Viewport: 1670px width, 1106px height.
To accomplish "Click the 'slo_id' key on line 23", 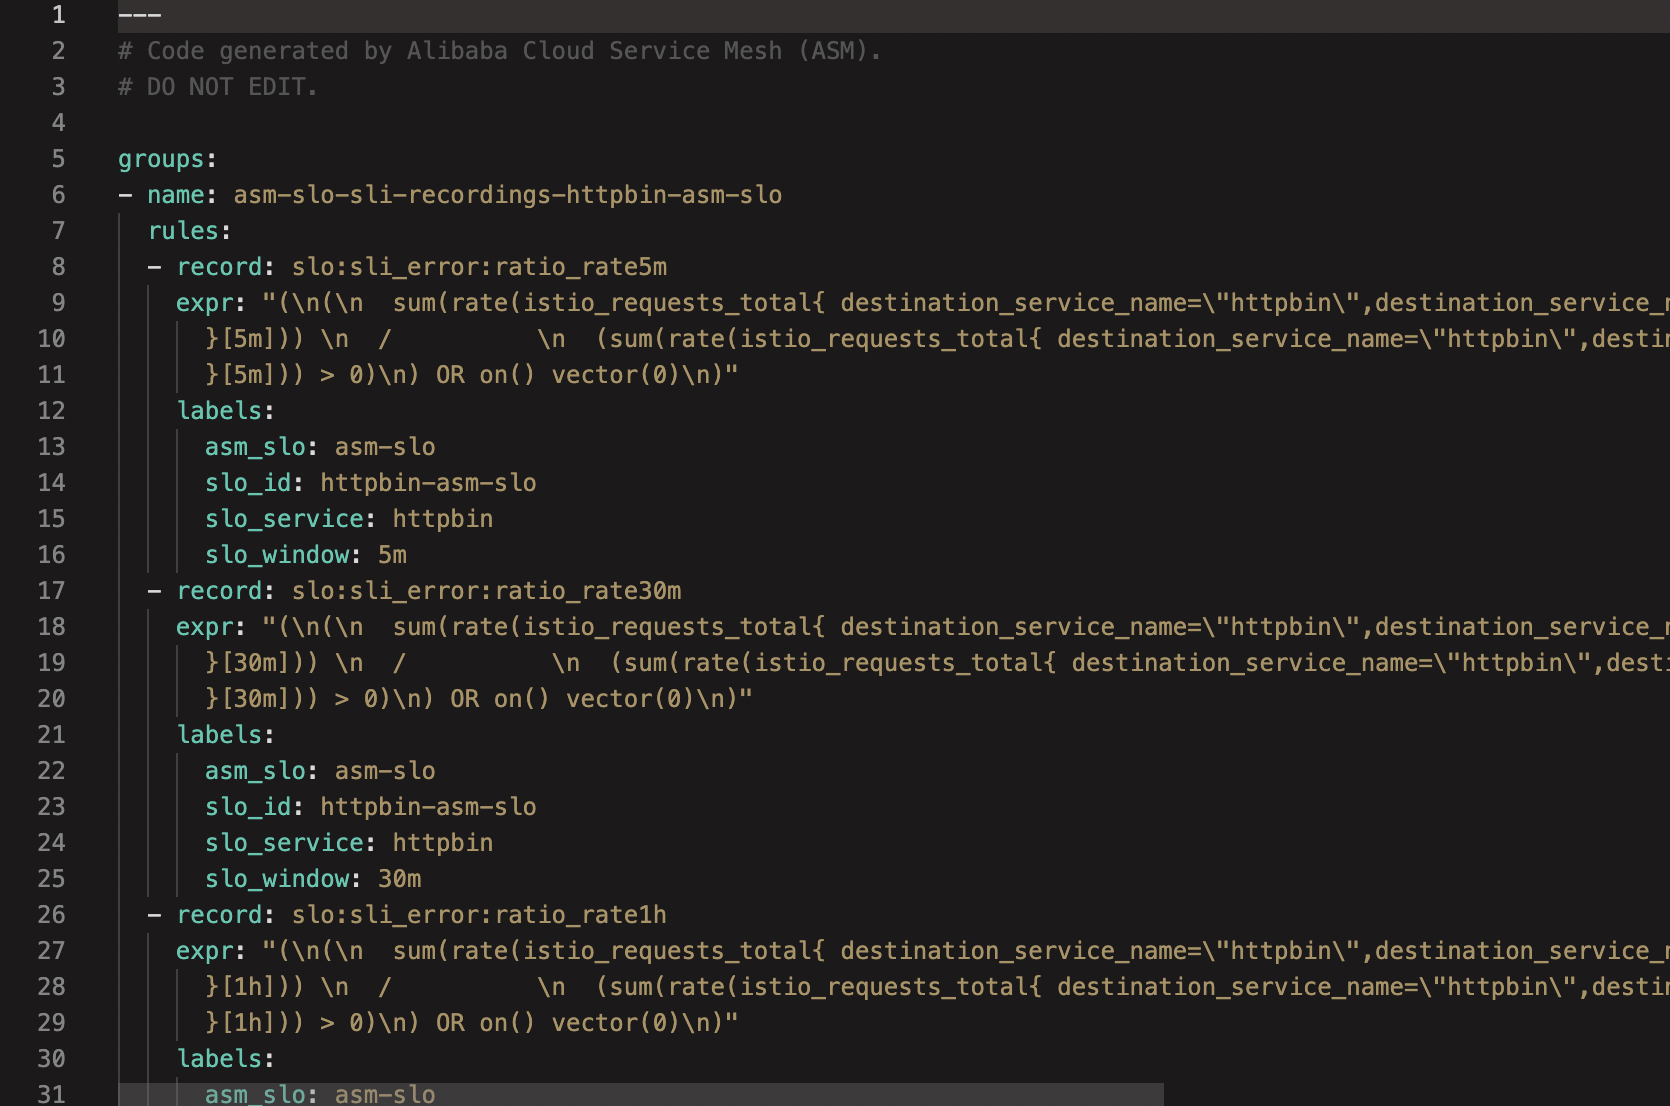I will (x=248, y=807).
